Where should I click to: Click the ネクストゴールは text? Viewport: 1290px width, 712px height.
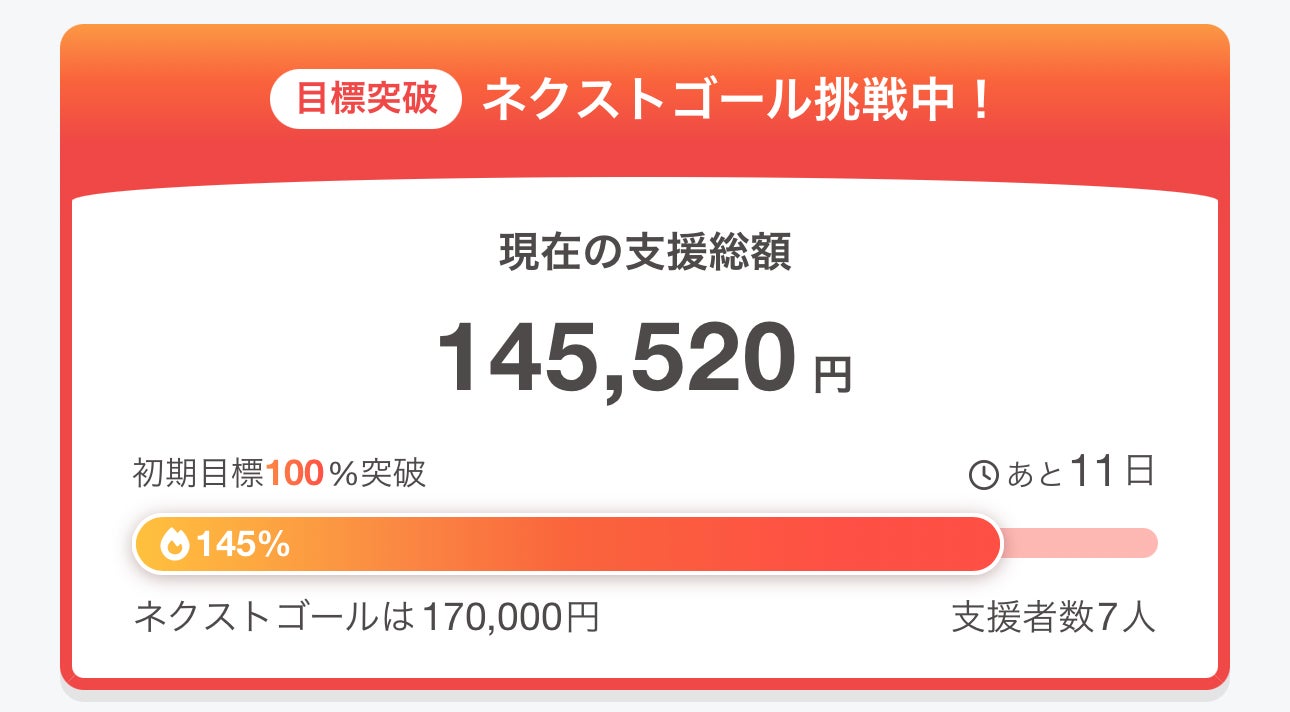click(274, 617)
